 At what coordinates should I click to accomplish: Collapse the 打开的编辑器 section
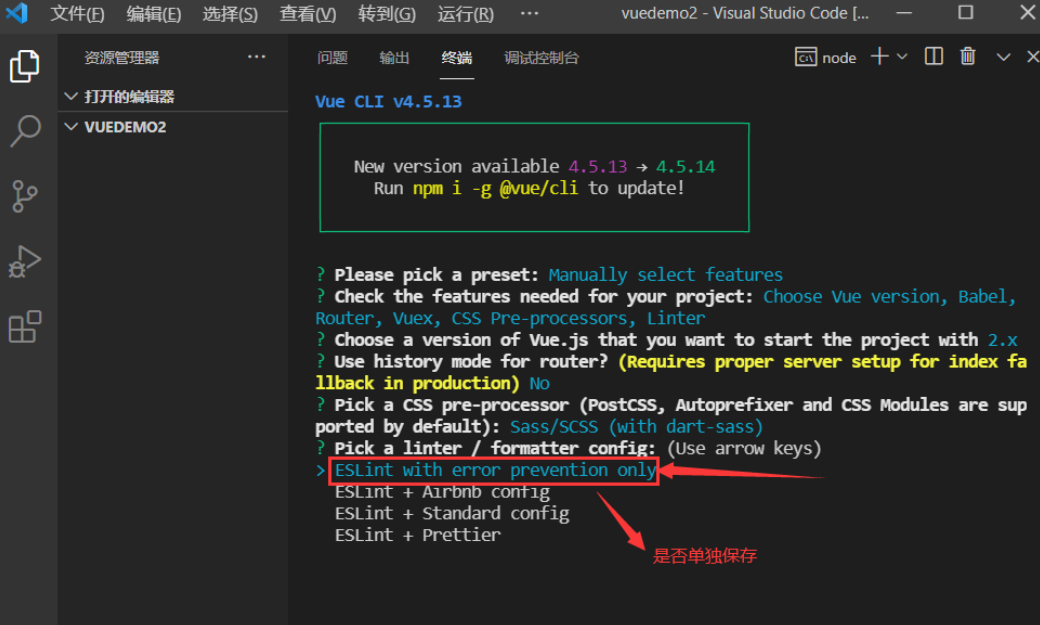(x=71, y=95)
